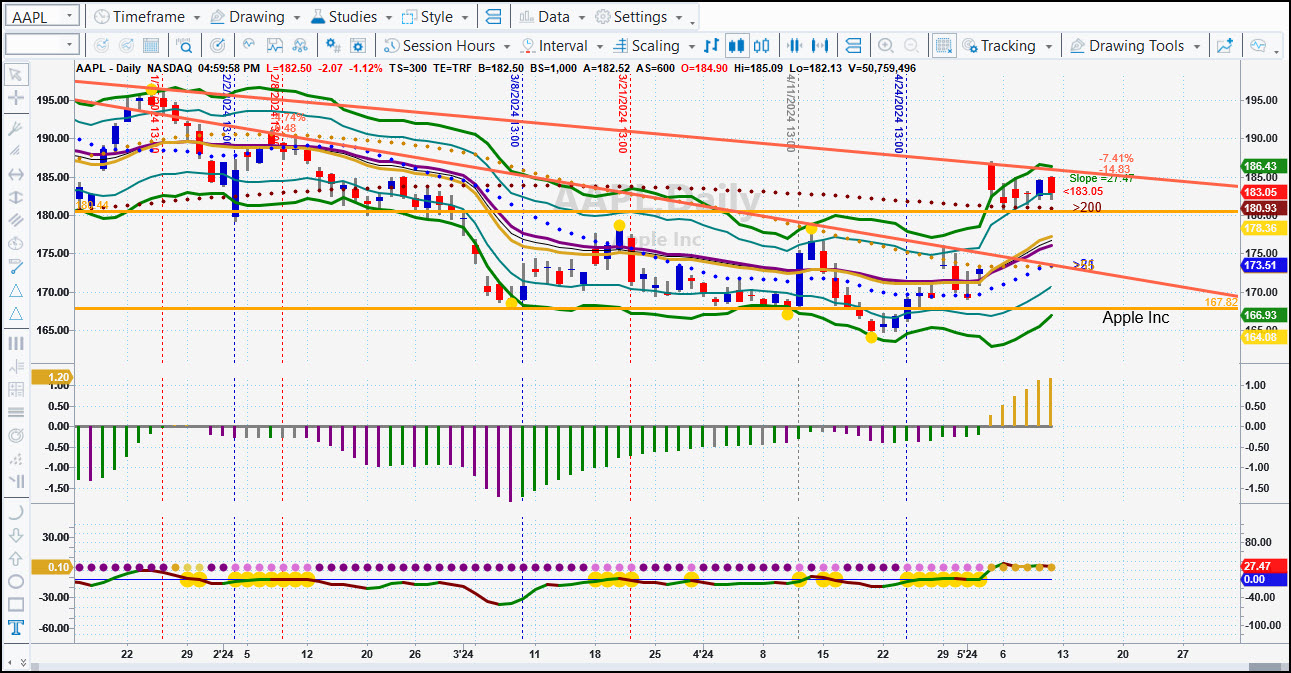This screenshot has height=673, width=1291.
Task: Select the blue angled line drawing tool
Action: coord(16,267)
